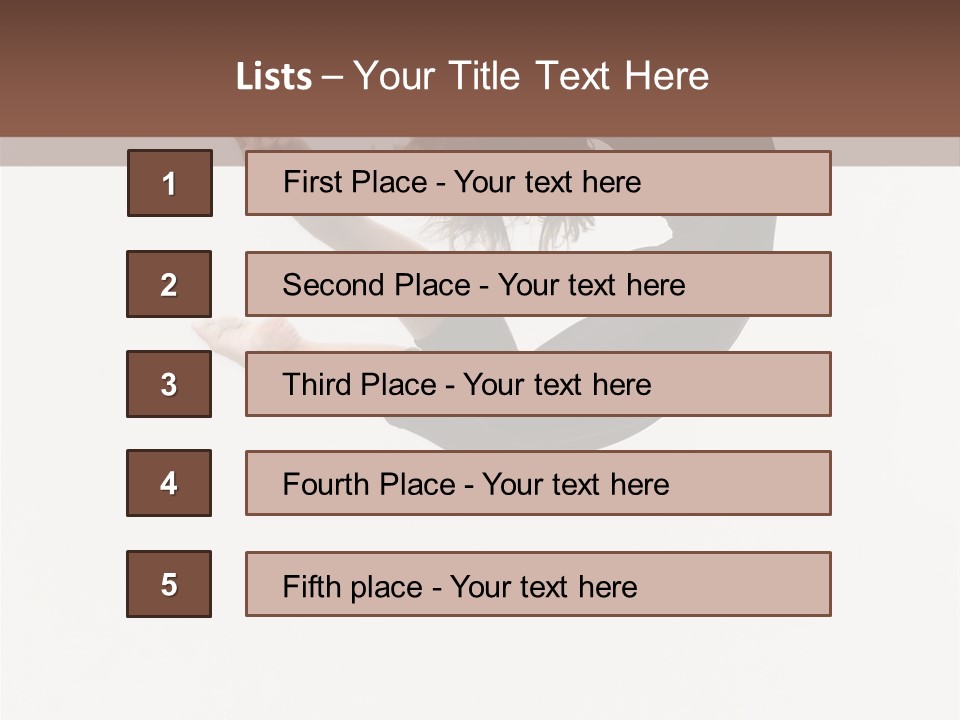Pick the number 3 box
Viewport: 960px width, 720px height.
(169, 384)
